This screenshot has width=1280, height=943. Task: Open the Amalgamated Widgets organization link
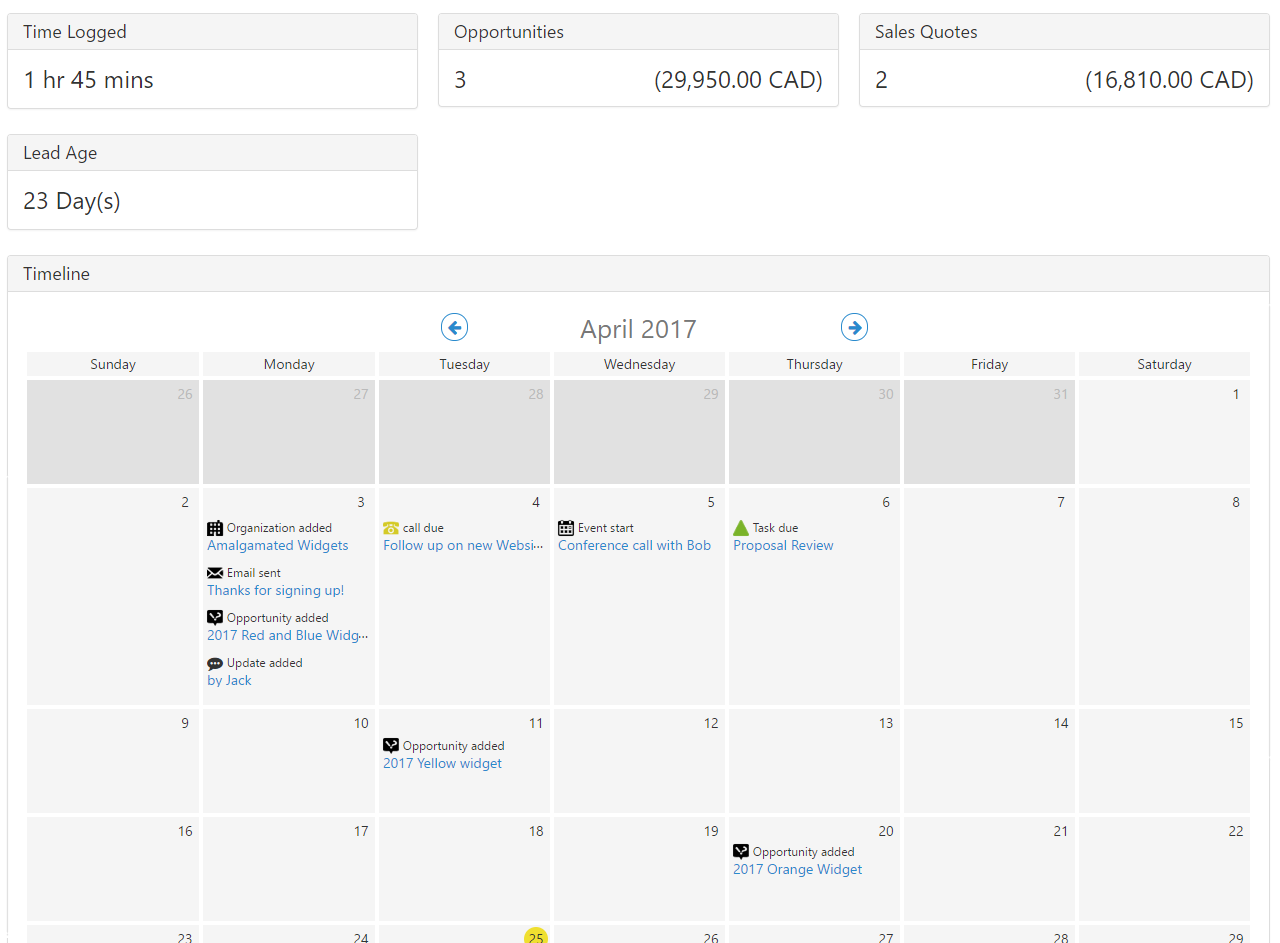tap(278, 546)
